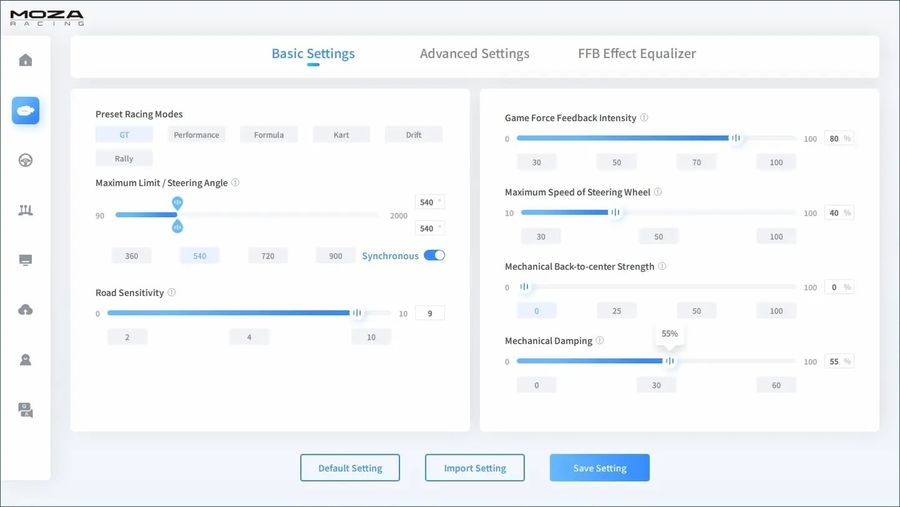Open FFB Effect Equalizer tab
900x507 pixels.
(x=637, y=53)
